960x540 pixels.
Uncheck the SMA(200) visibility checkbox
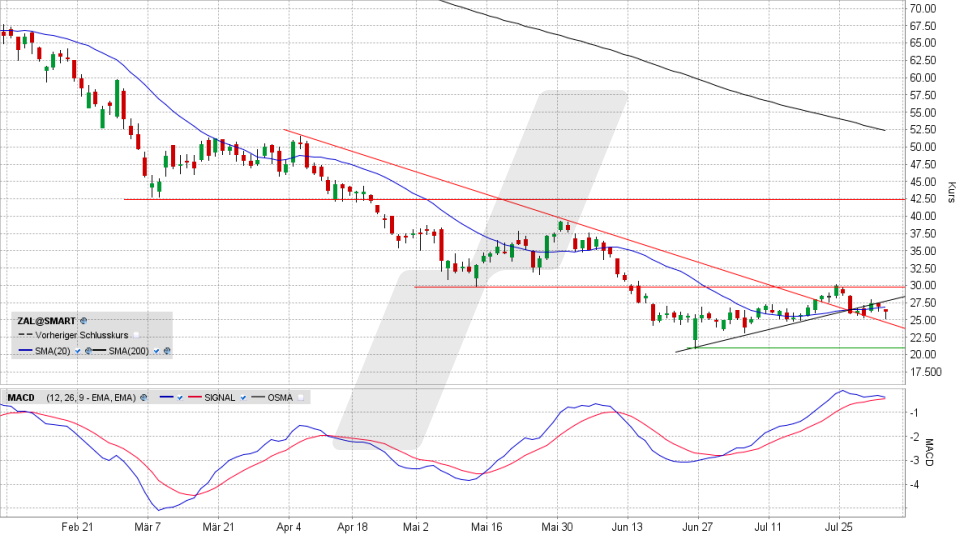click(156, 351)
